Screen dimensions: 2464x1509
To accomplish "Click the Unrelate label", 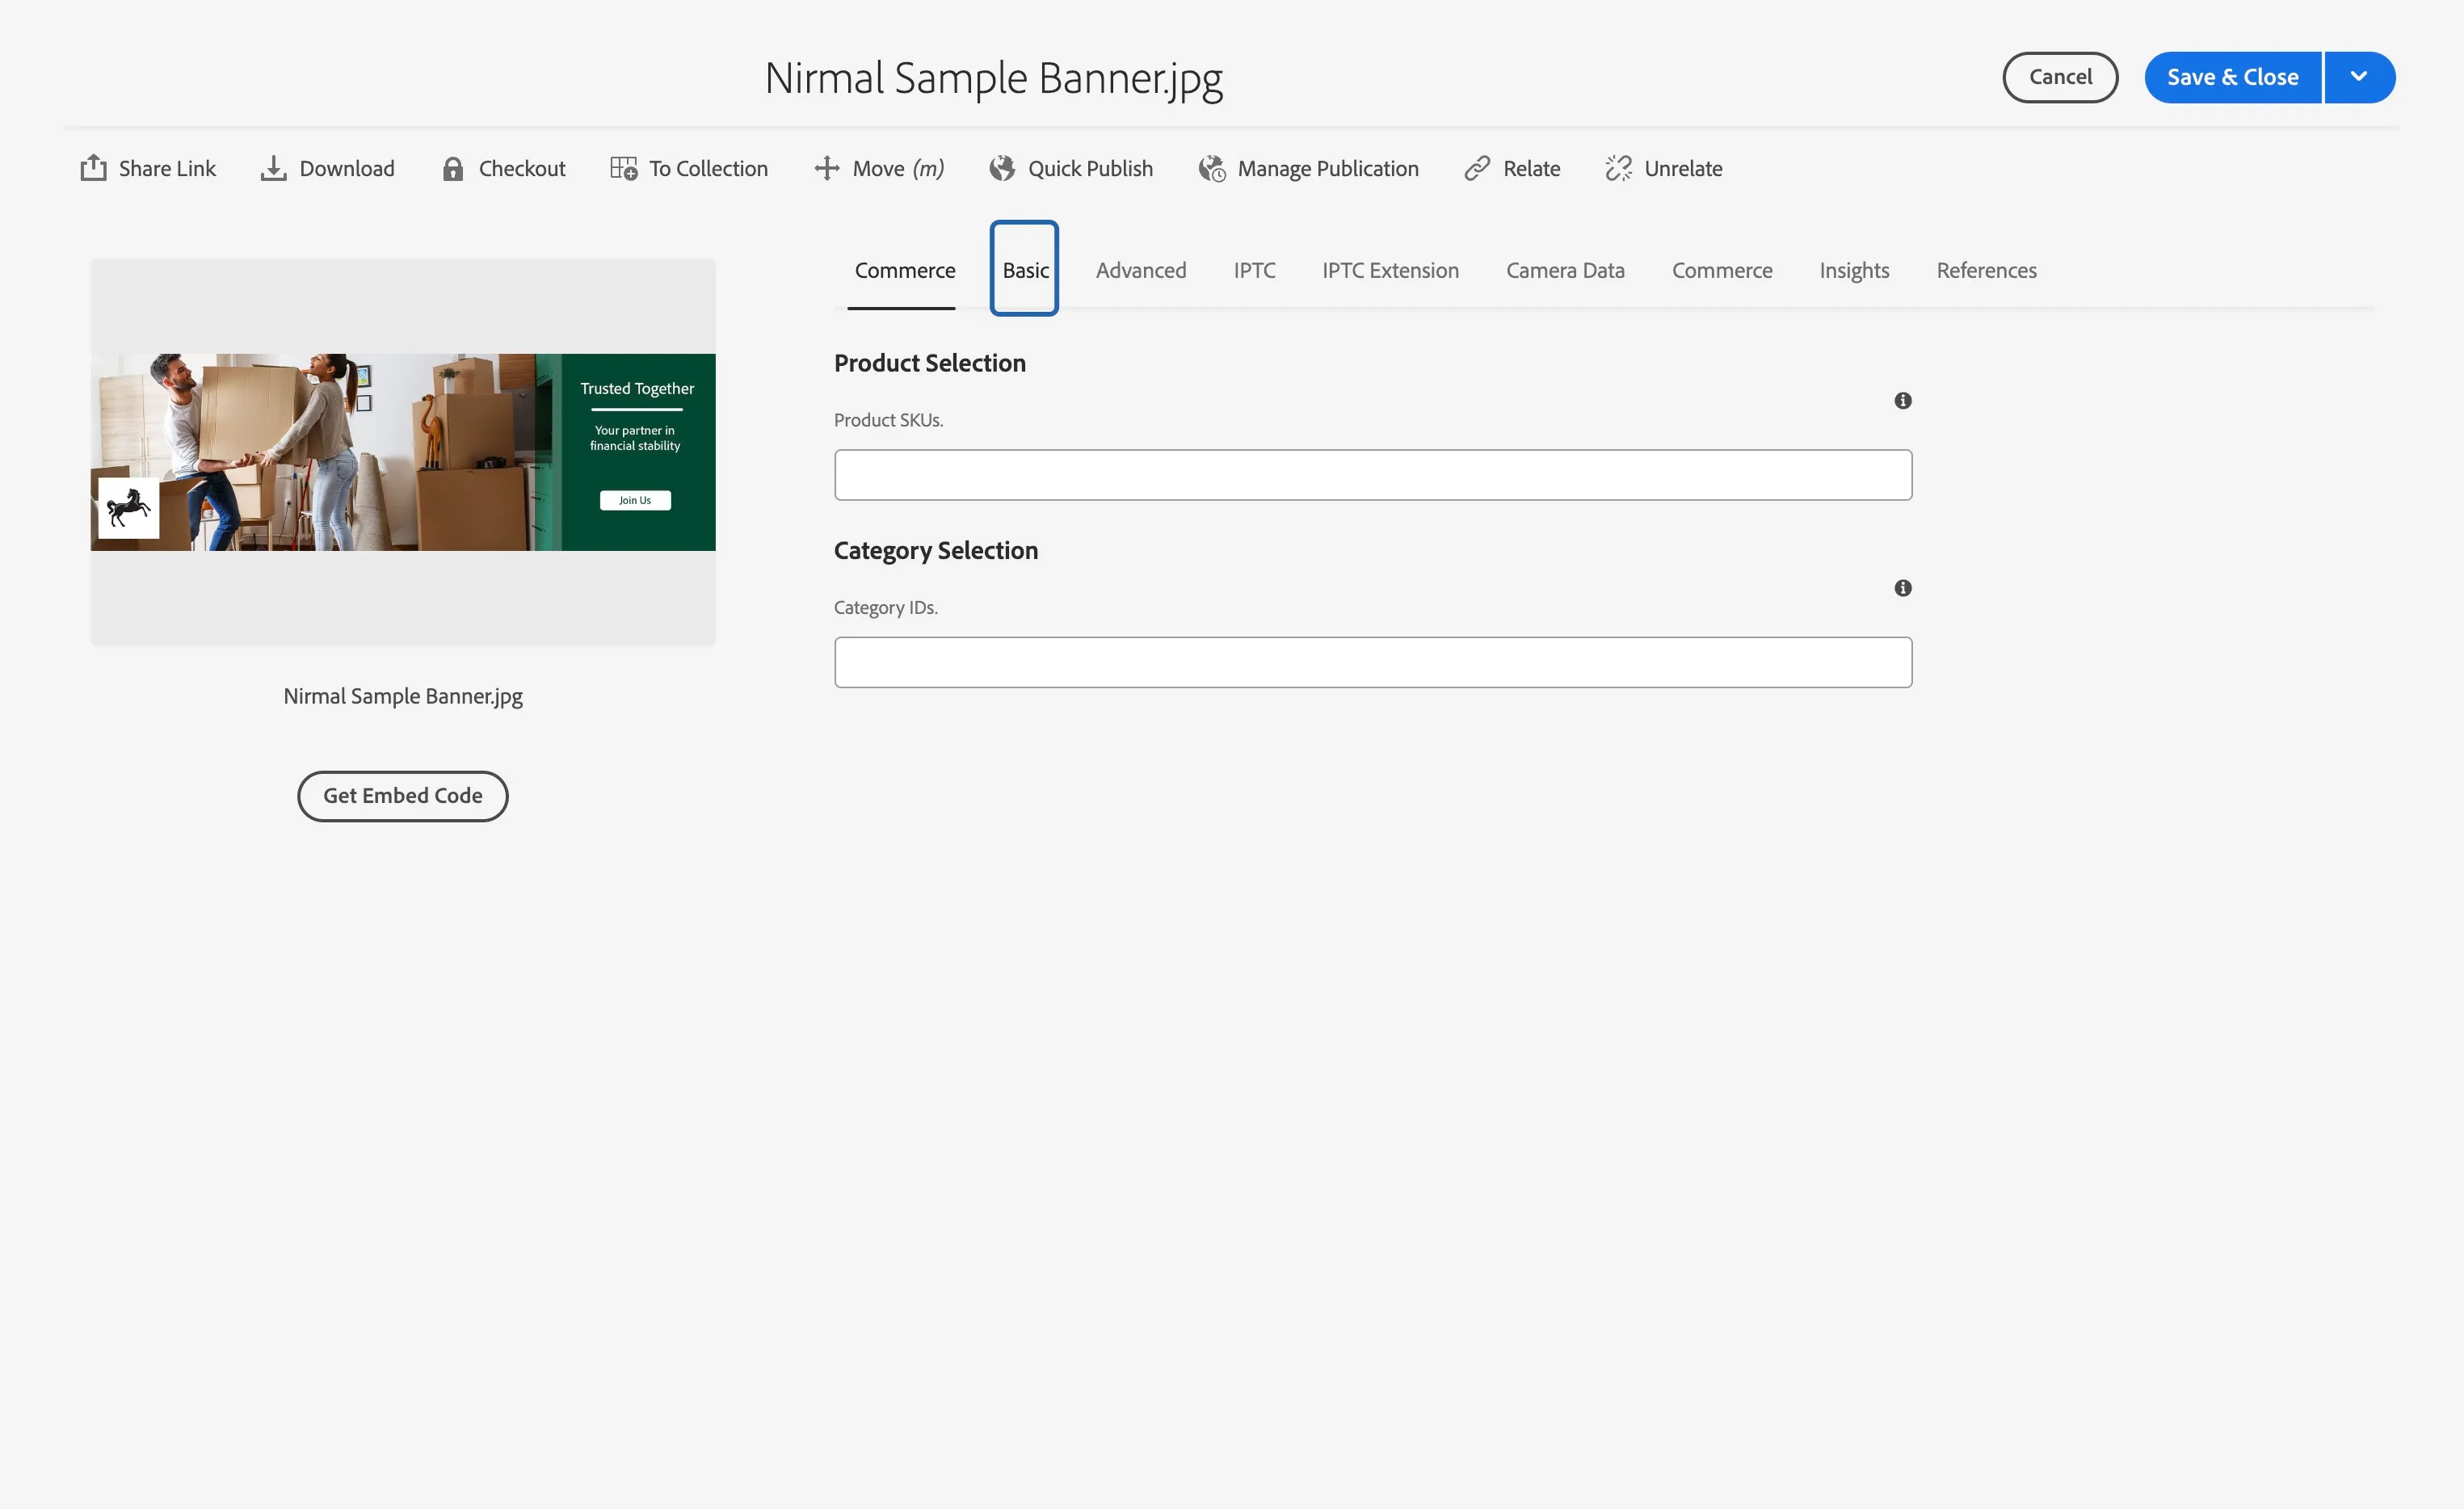I will 1683,168.
